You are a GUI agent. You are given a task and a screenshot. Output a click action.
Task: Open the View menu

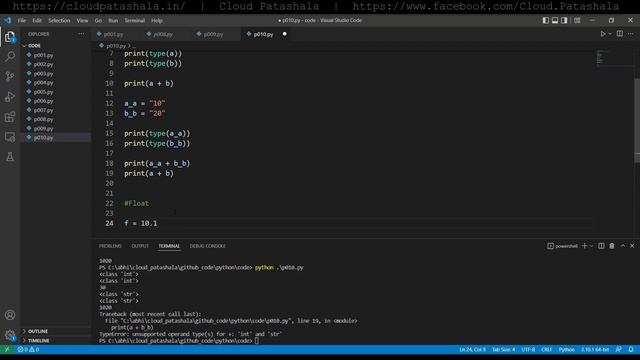click(82, 20)
